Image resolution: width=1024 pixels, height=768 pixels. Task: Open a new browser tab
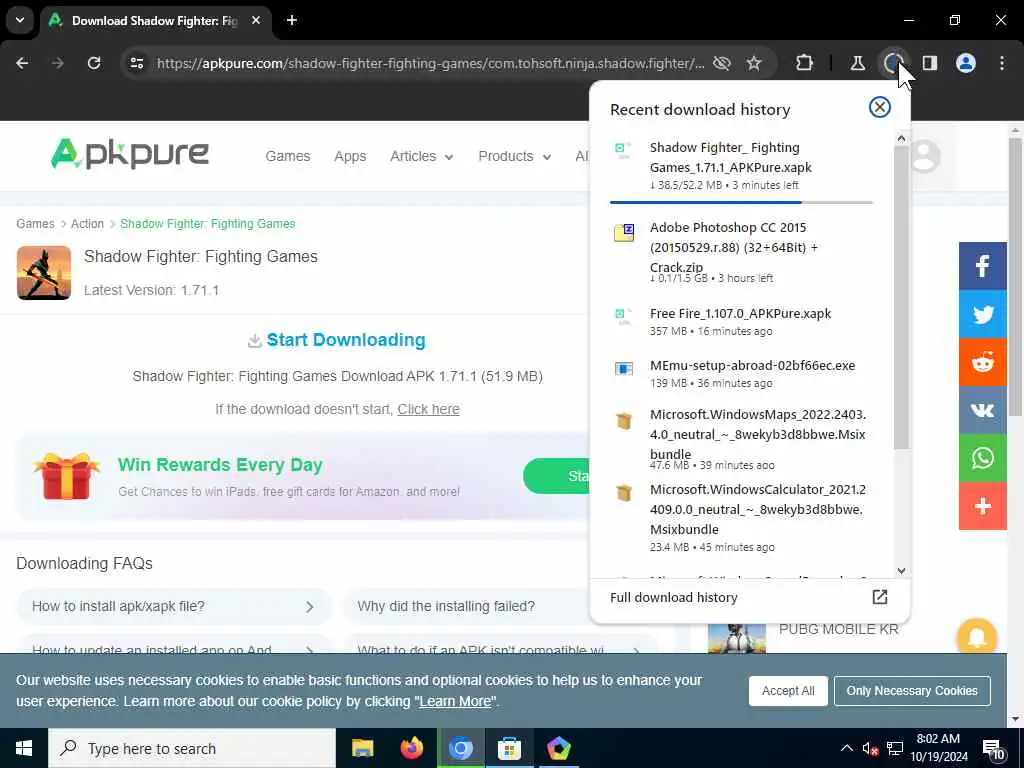click(292, 20)
